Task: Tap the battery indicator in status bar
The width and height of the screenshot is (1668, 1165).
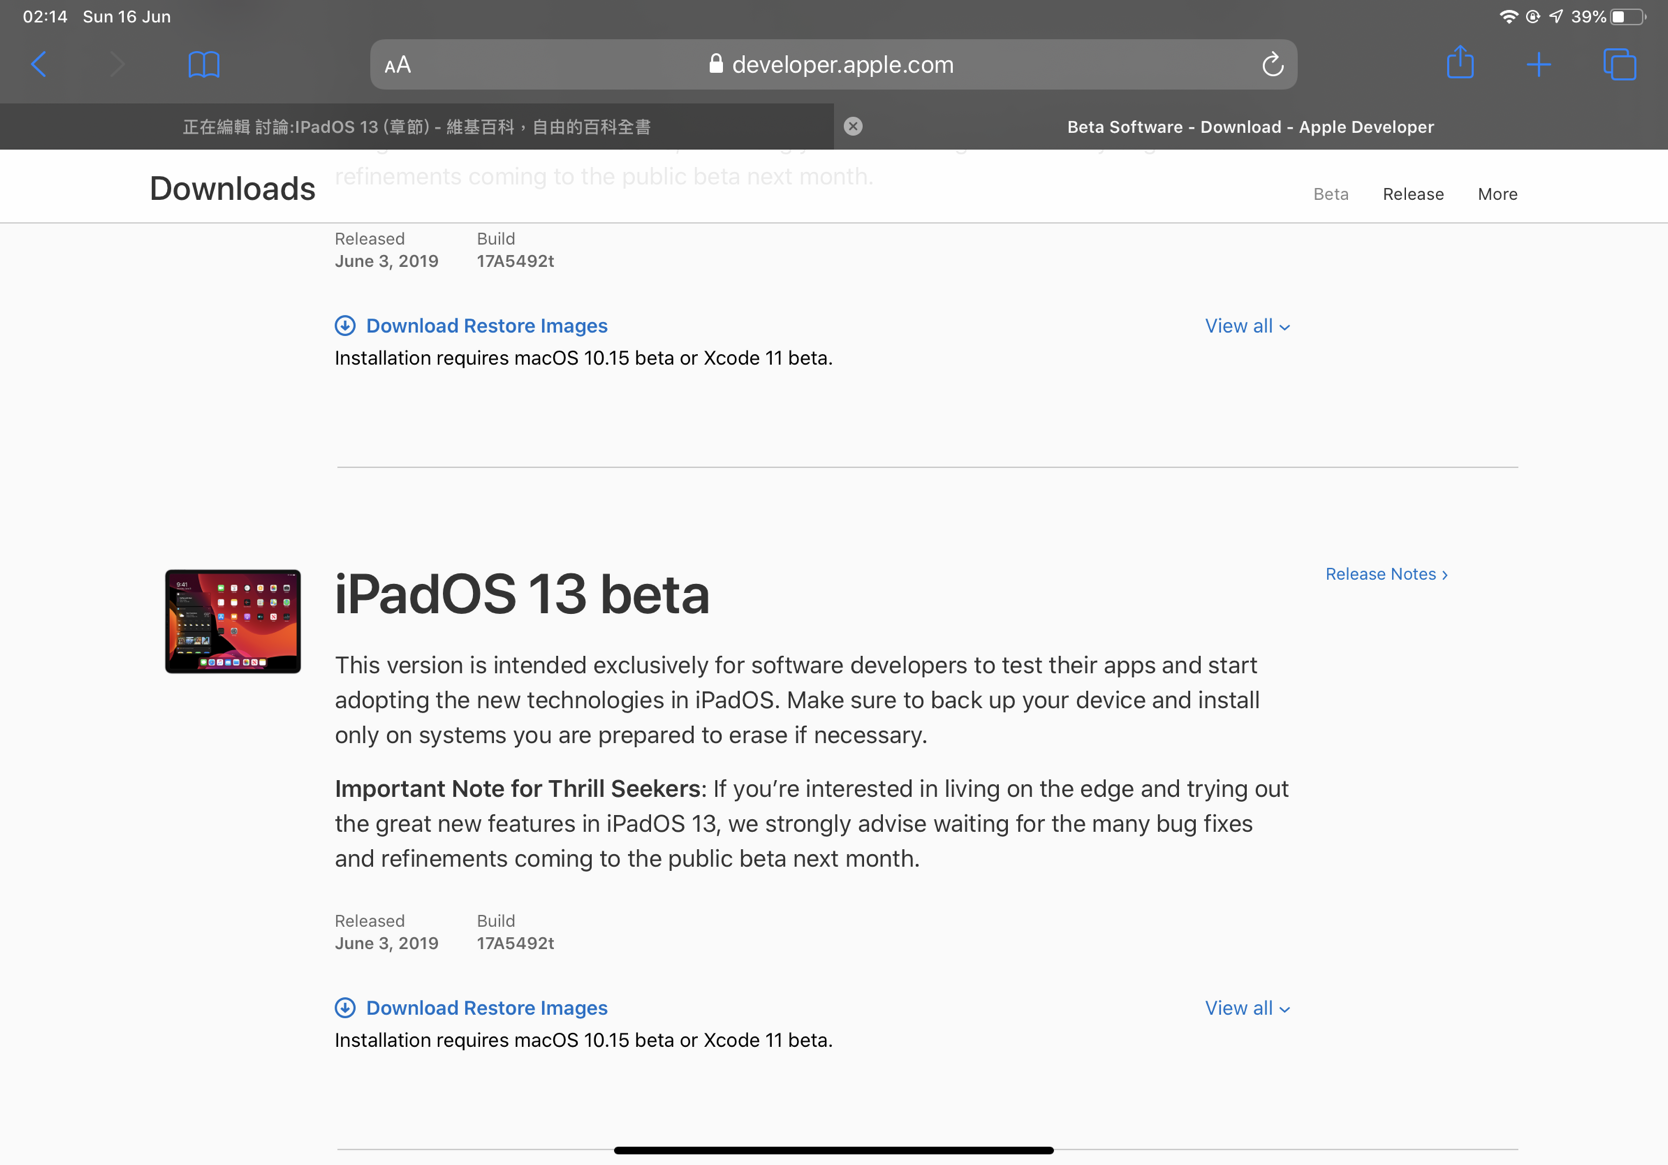Action: pyautogui.click(x=1627, y=16)
